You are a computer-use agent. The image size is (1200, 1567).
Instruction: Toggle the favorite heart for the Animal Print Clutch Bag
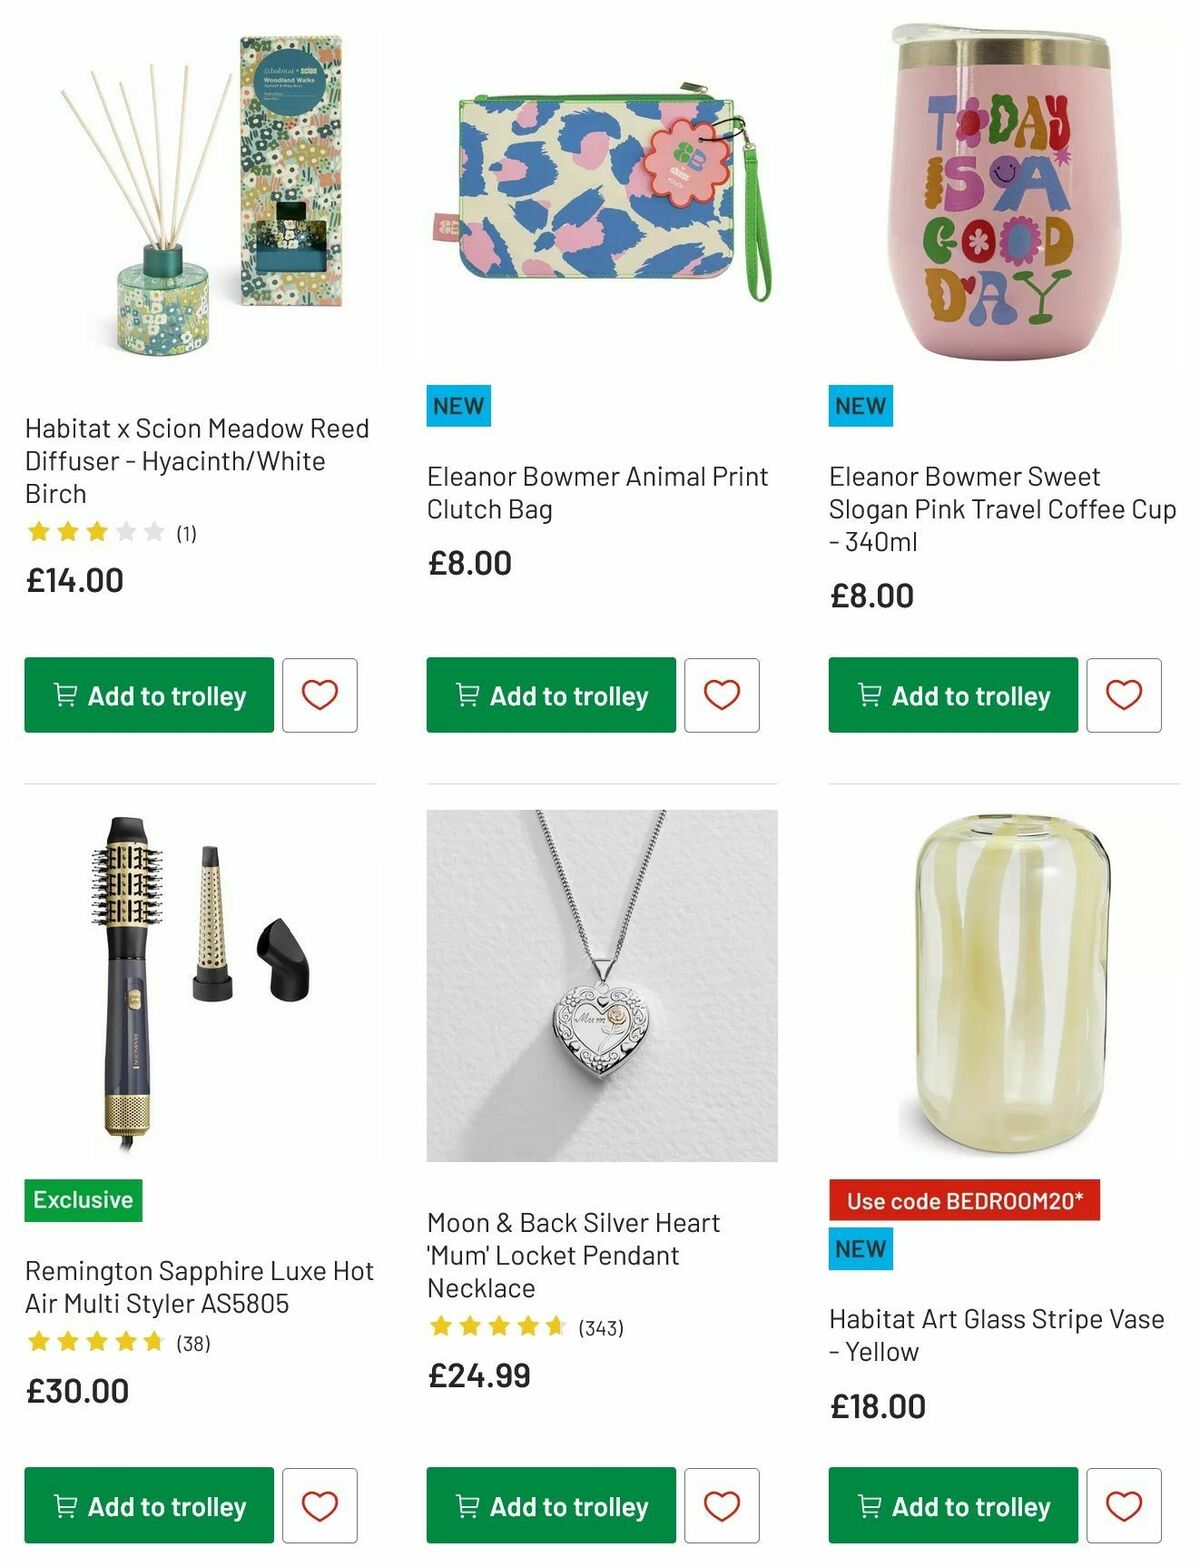point(722,696)
